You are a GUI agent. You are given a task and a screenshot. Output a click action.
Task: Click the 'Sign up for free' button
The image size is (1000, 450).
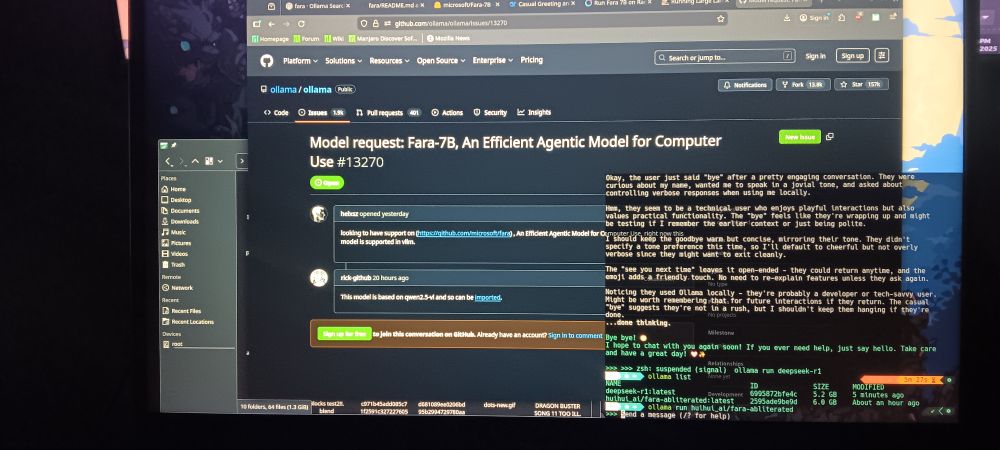pyautogui.click(x=344, y=334)
